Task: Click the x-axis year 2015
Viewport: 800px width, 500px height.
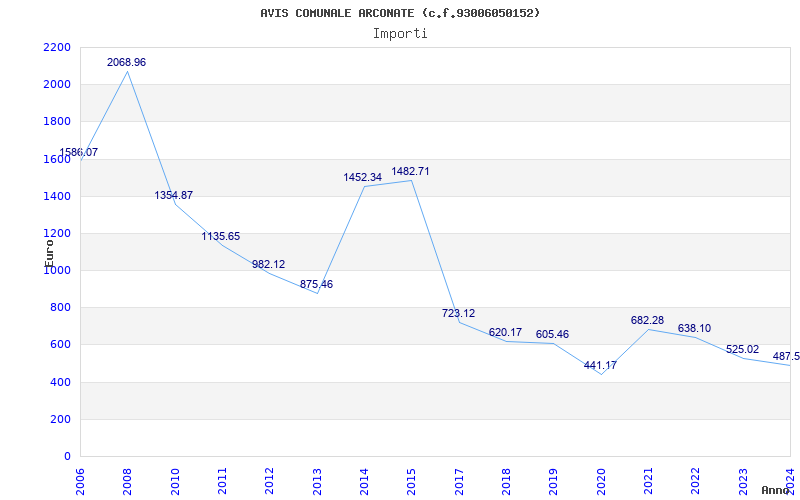Action: 412,481
